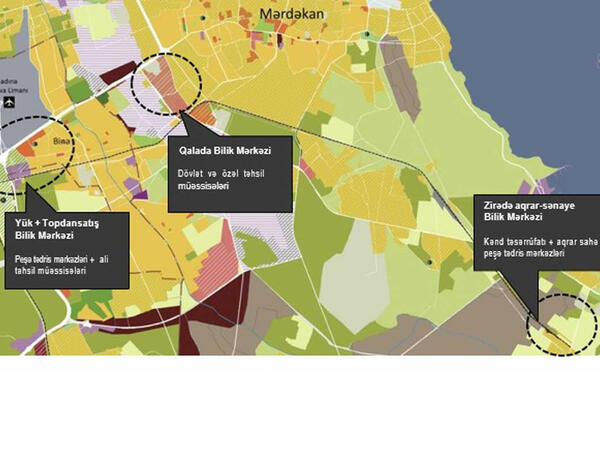Click the black dot marker near Bina
This screenshot has width=600, height=460.
(x=35, y=144)
